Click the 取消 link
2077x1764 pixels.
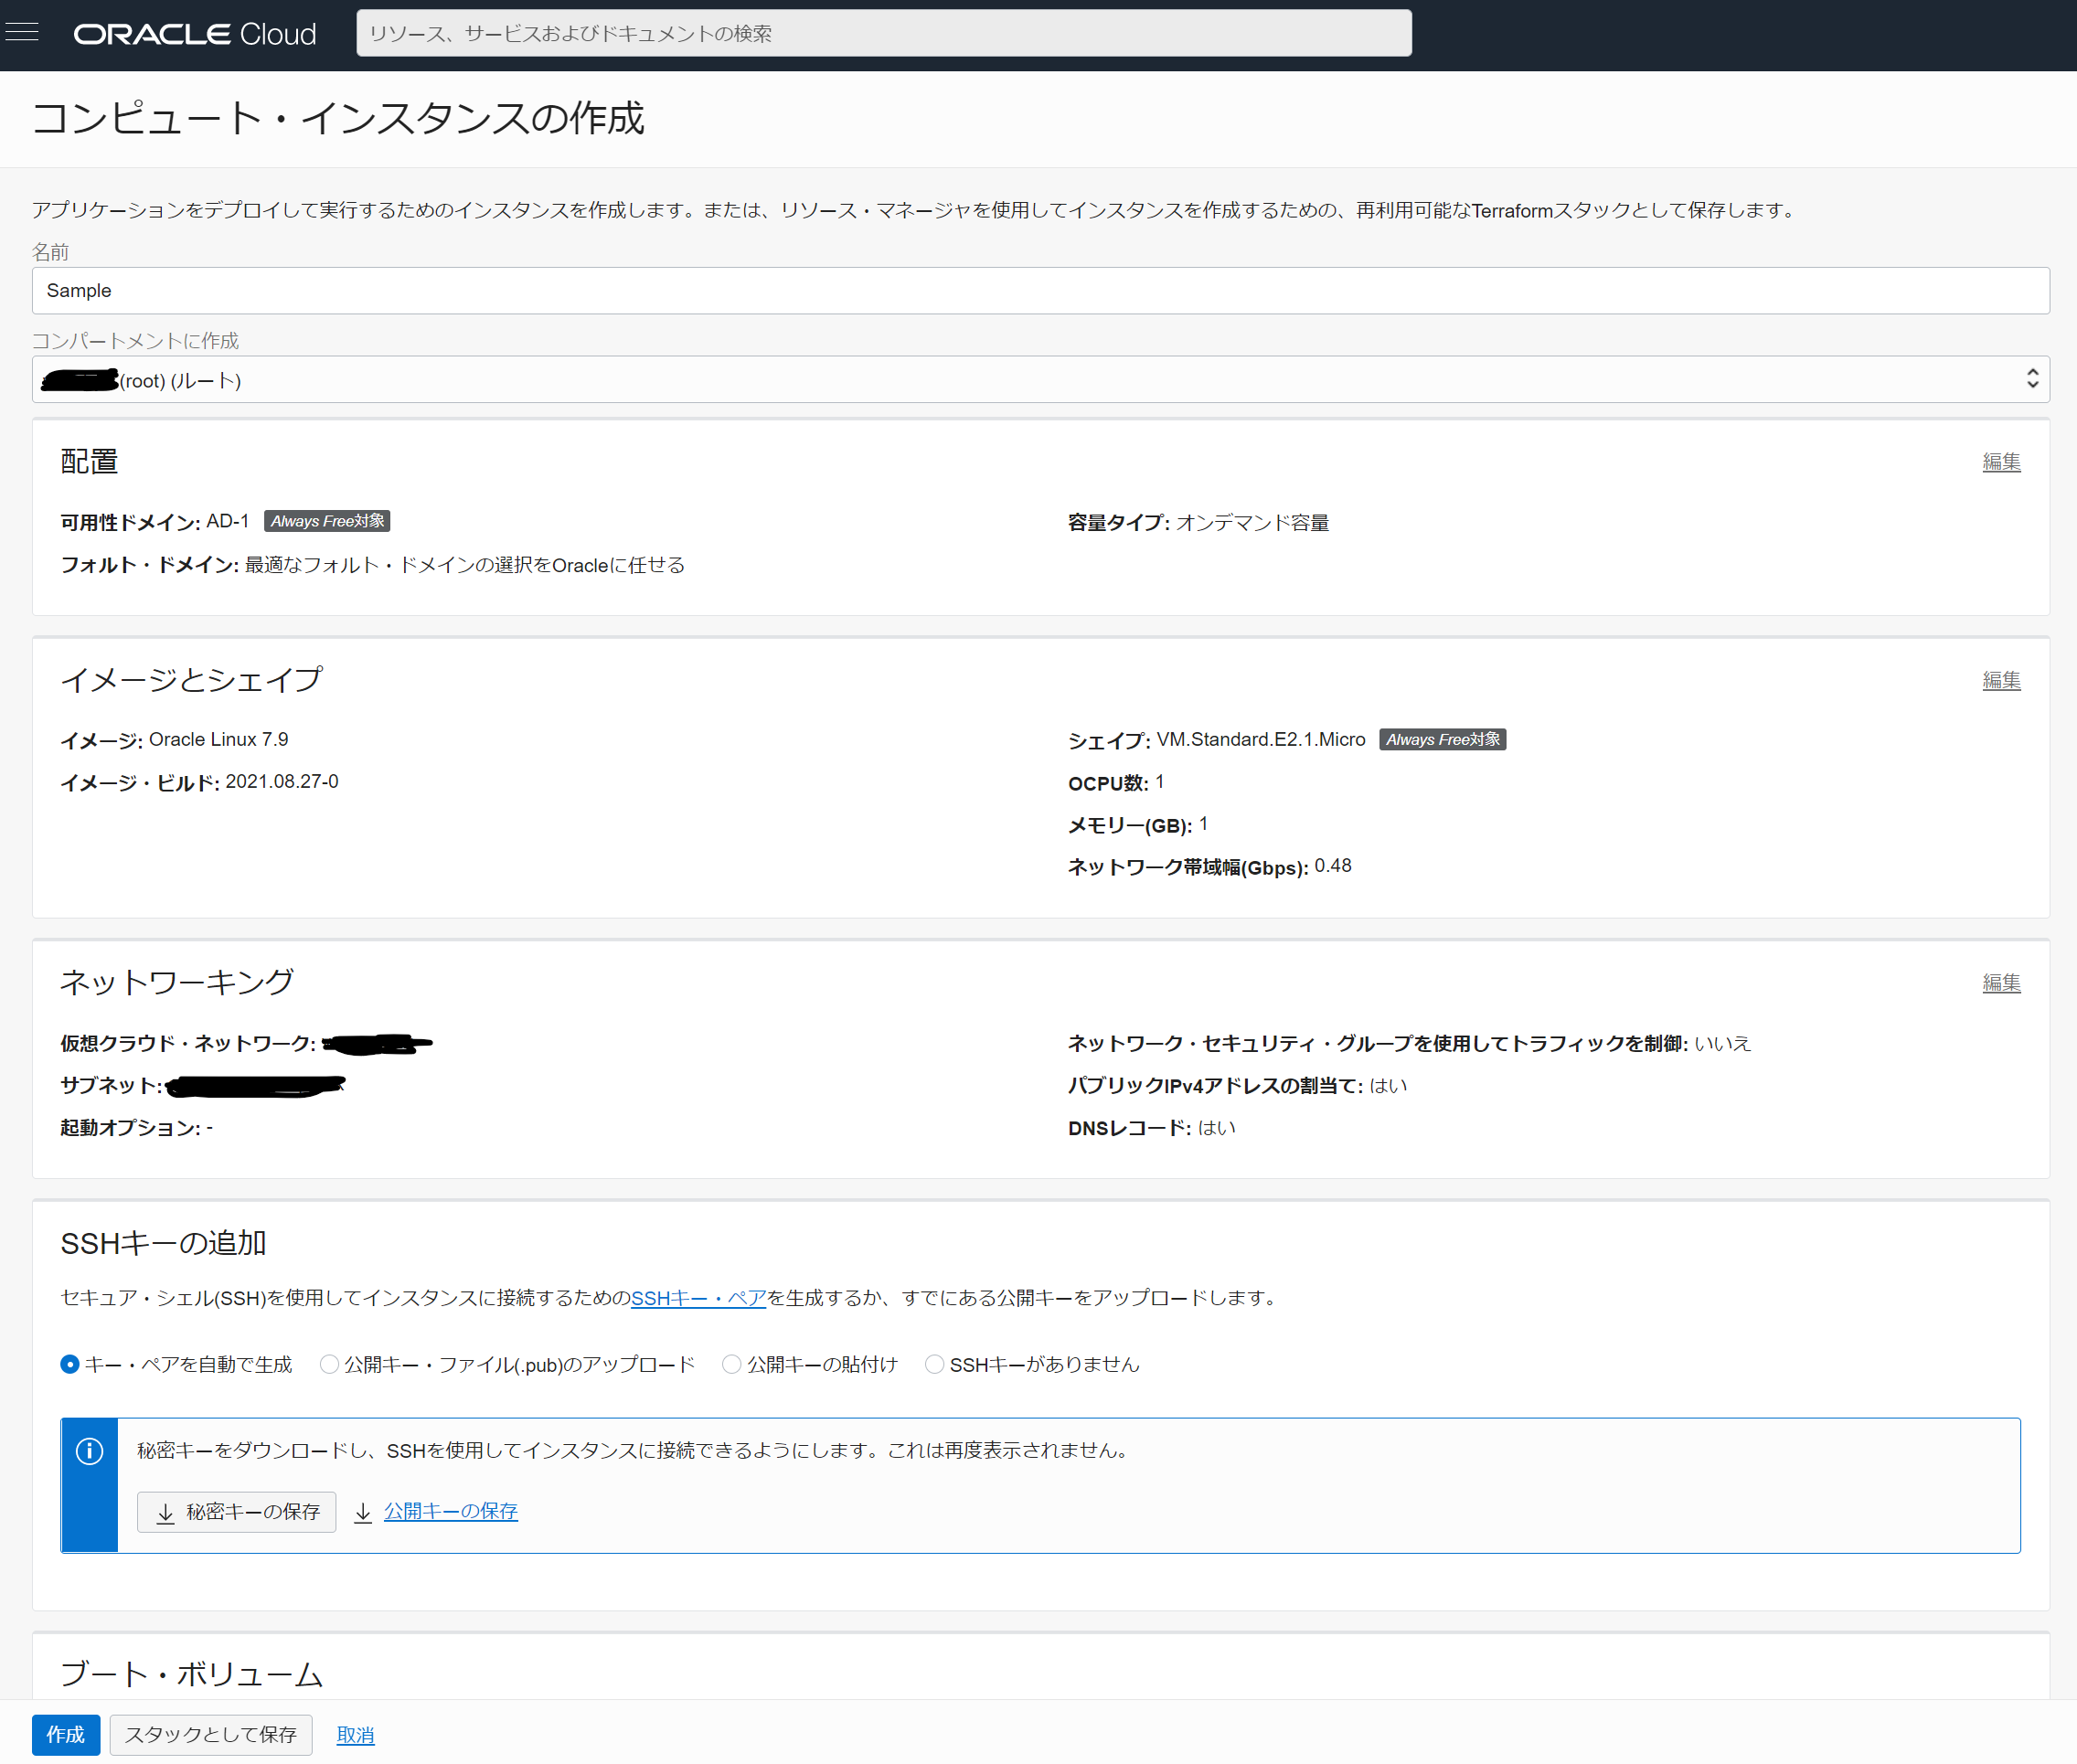(355, 1735)
